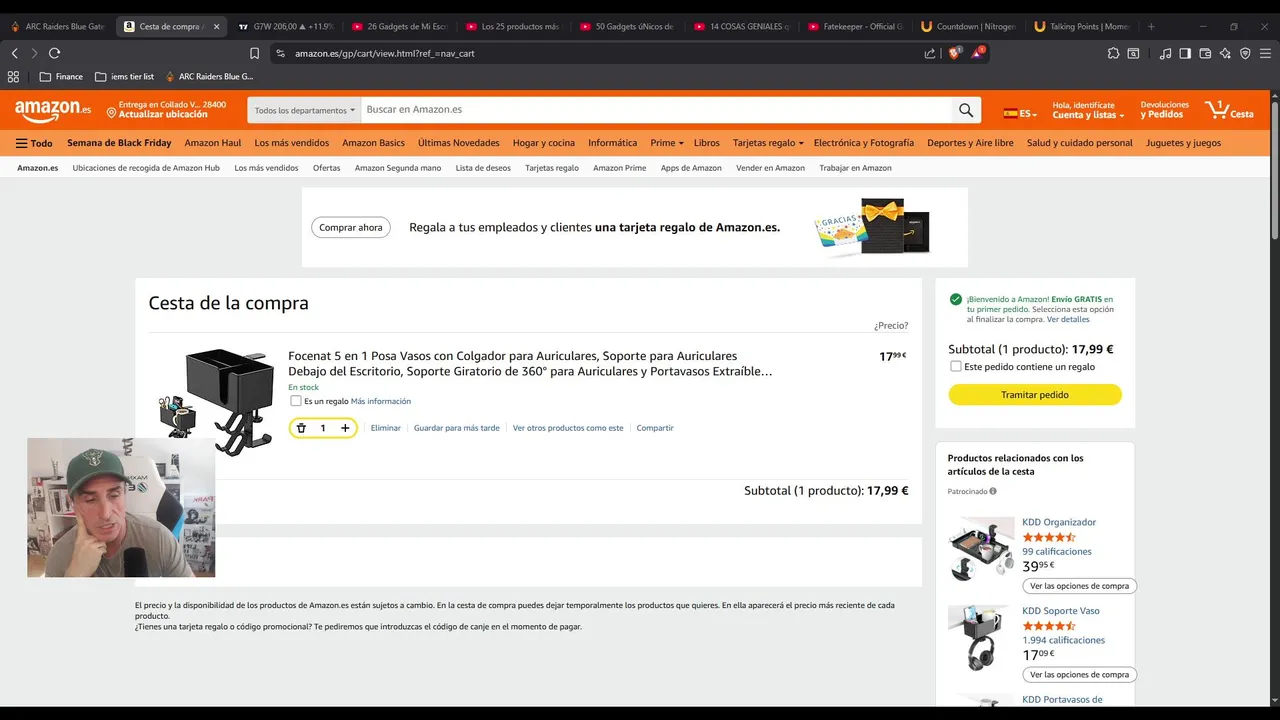
Task: Open the ES language dropdown
Action: 1020,113
